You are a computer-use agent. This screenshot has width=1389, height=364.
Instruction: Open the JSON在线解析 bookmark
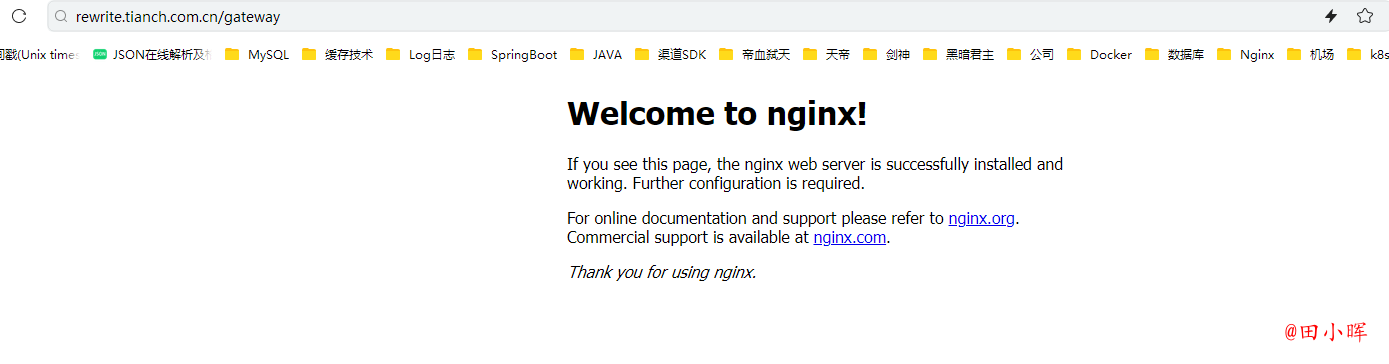pyautogui.click(x=152, y=55)
